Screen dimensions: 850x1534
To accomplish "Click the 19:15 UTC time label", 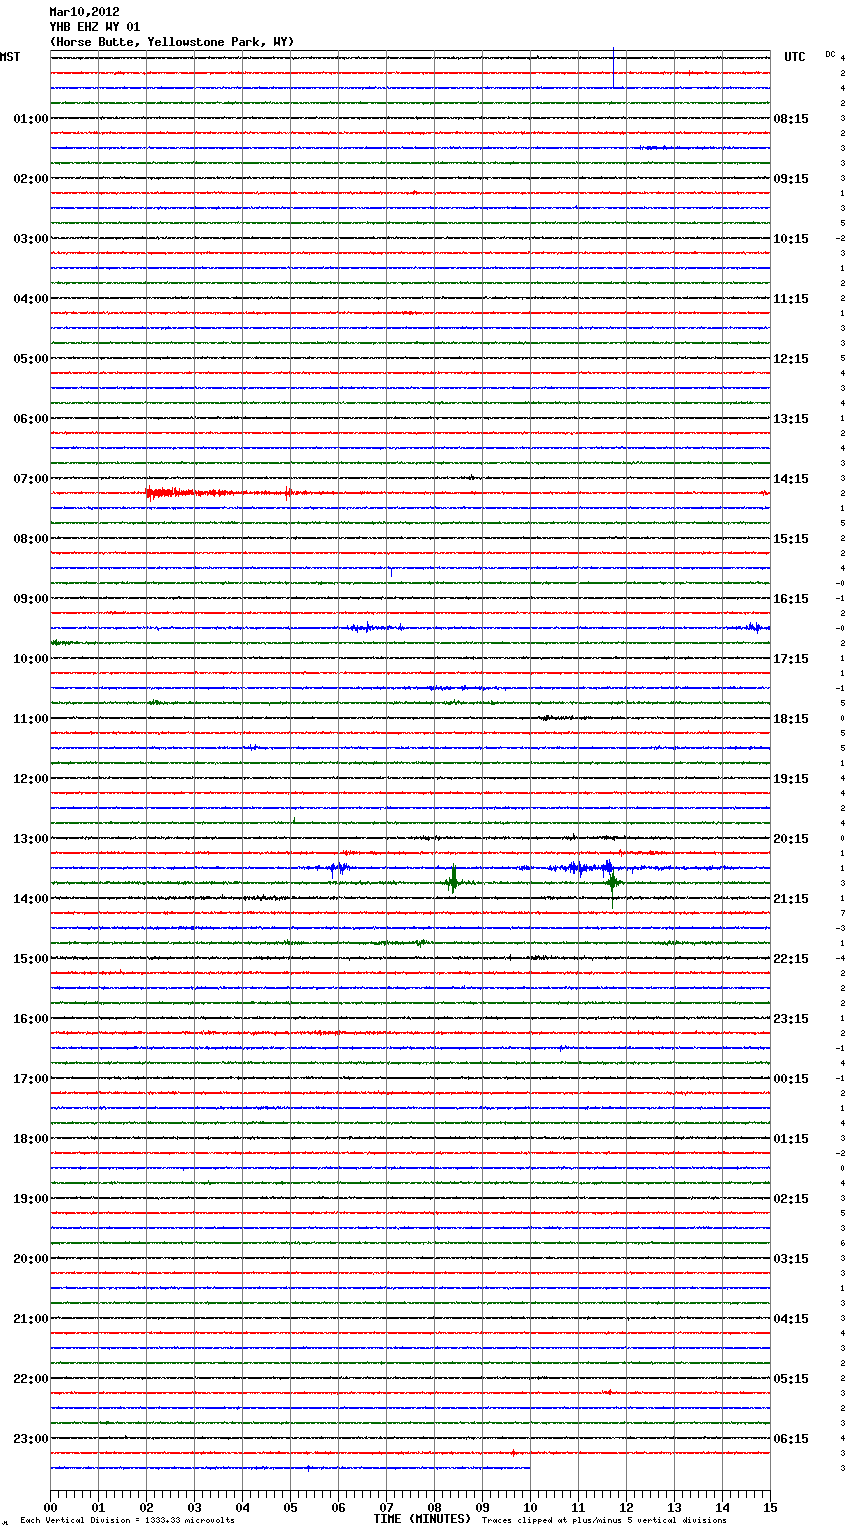I will [x=791, y=779].
